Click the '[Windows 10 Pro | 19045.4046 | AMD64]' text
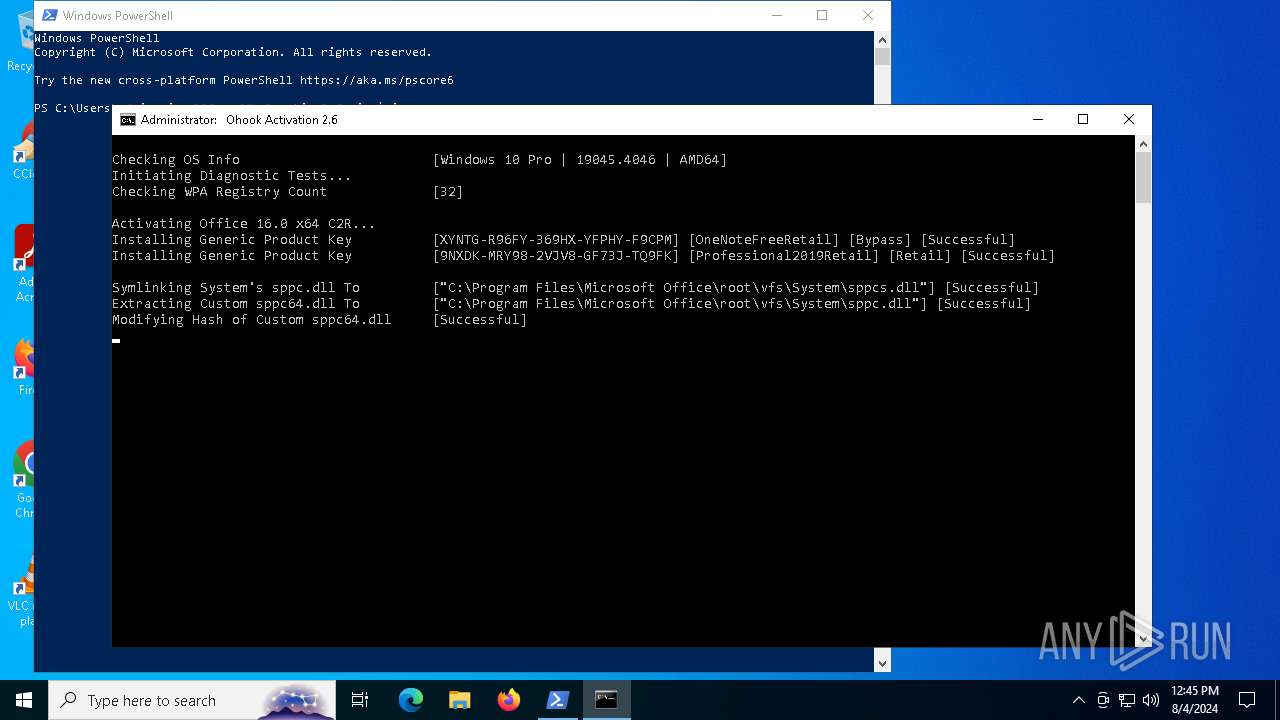This screenshot has width=1280, height=720. coord(580,160)
